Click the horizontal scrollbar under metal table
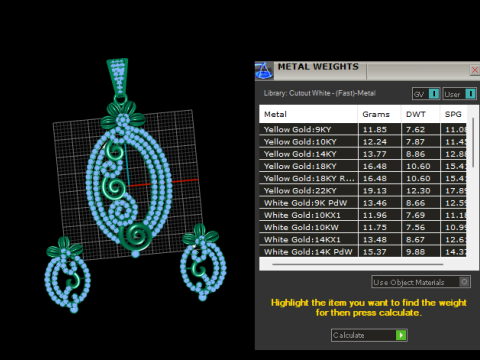The image size is (480, 360). click(x=358, y=264)
